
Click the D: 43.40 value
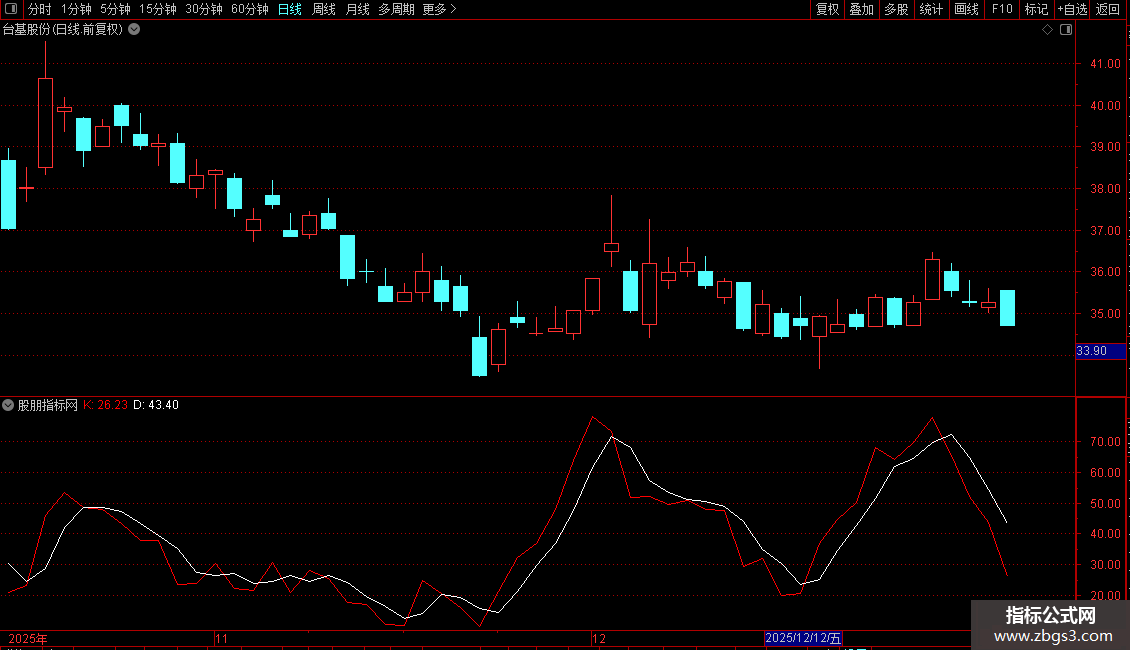pos(156,405)
